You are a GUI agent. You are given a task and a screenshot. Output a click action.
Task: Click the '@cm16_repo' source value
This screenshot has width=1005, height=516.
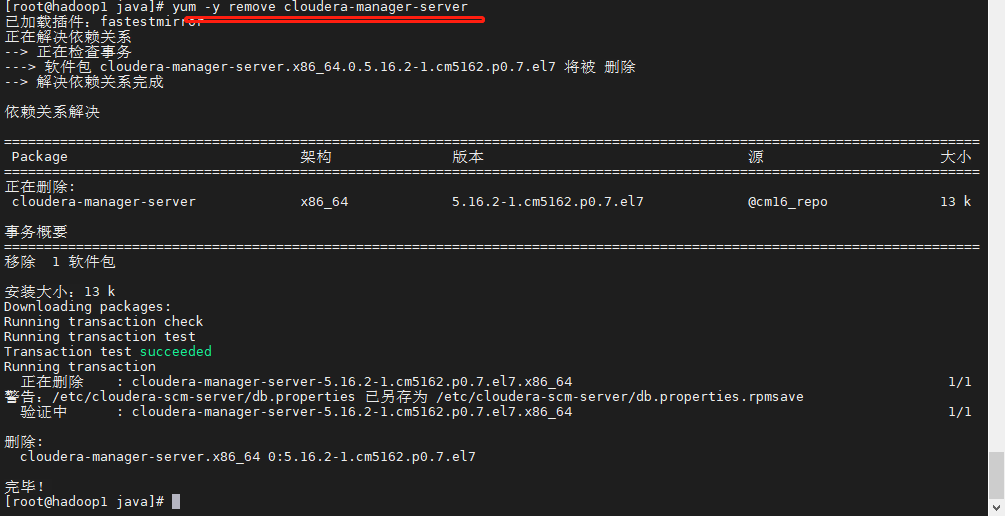(x=788, y=202)
